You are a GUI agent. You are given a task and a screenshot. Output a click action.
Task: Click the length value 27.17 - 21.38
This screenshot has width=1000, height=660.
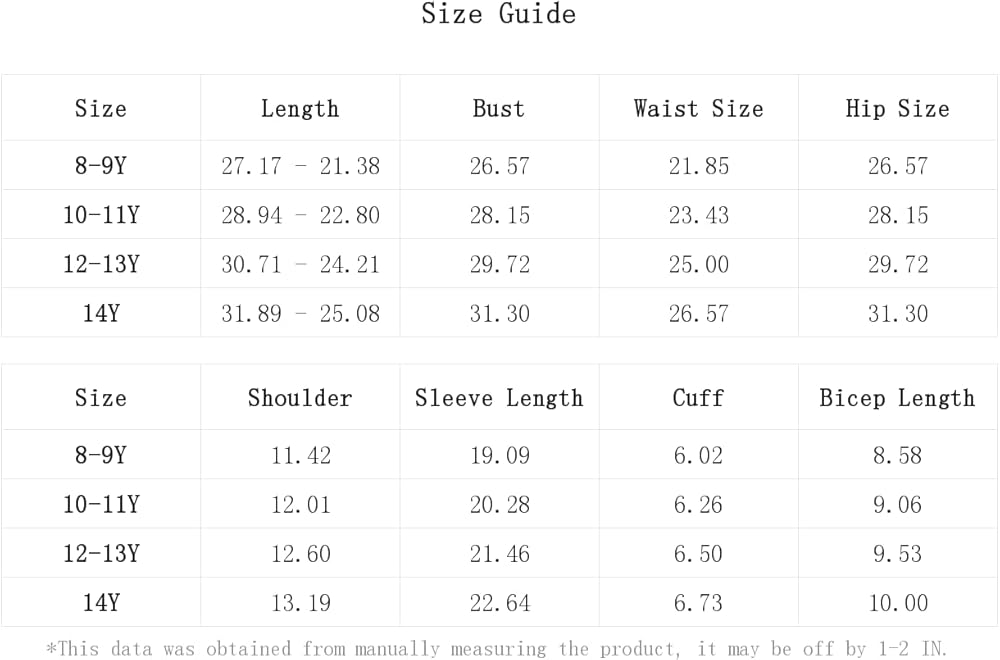tap(300, 166)
